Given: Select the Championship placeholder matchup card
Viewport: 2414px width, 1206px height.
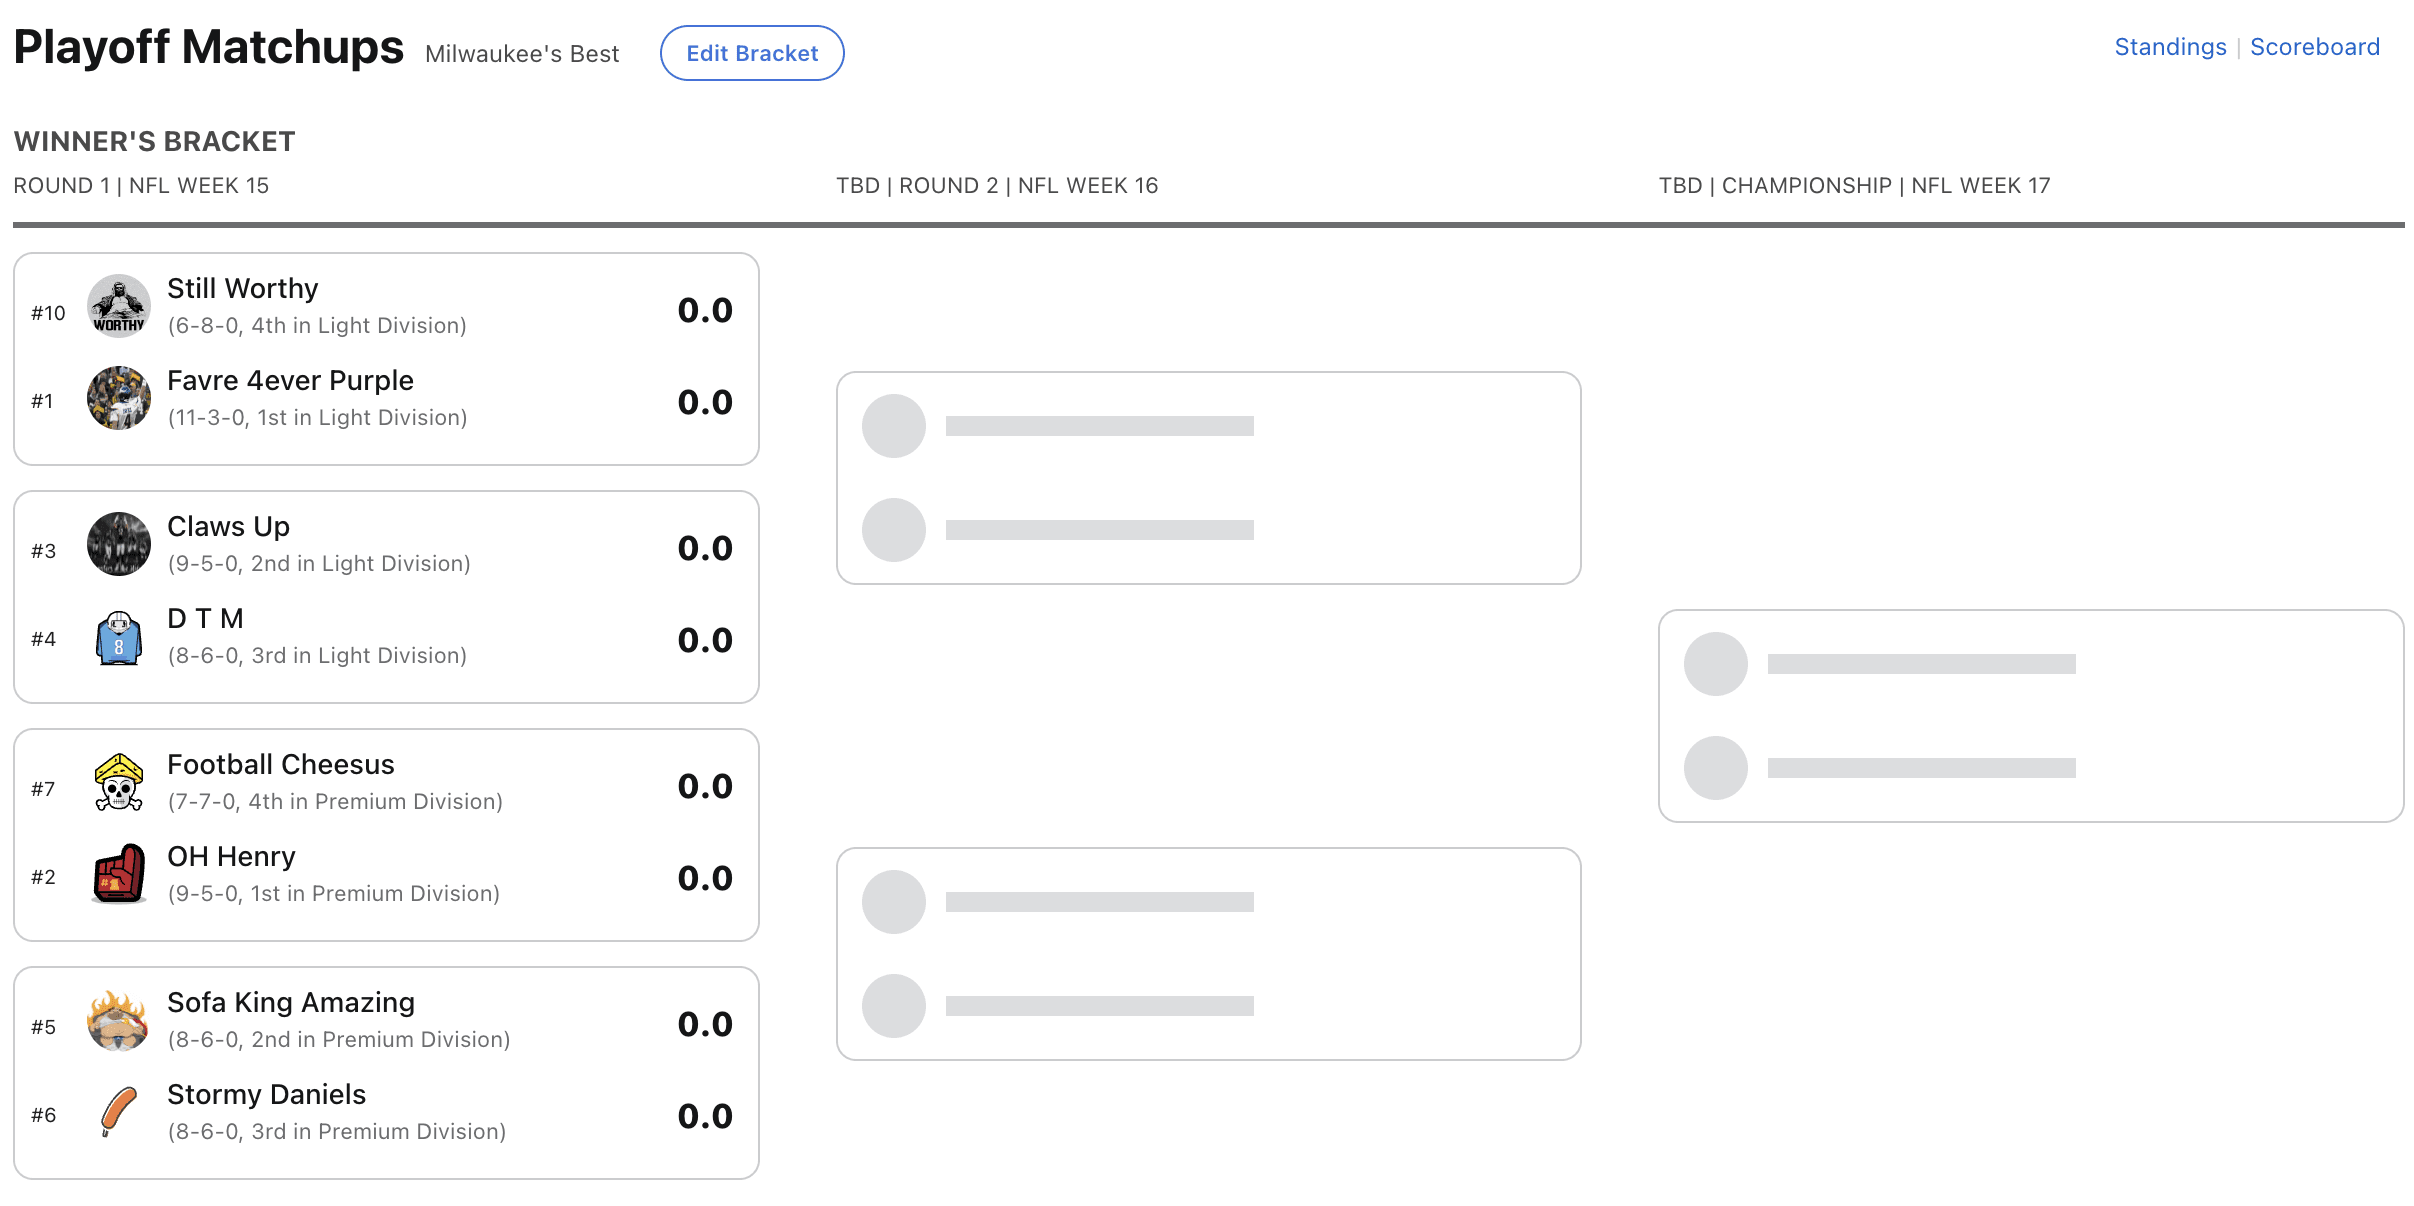Looking at the screenshot, I should coord(2030,716).
